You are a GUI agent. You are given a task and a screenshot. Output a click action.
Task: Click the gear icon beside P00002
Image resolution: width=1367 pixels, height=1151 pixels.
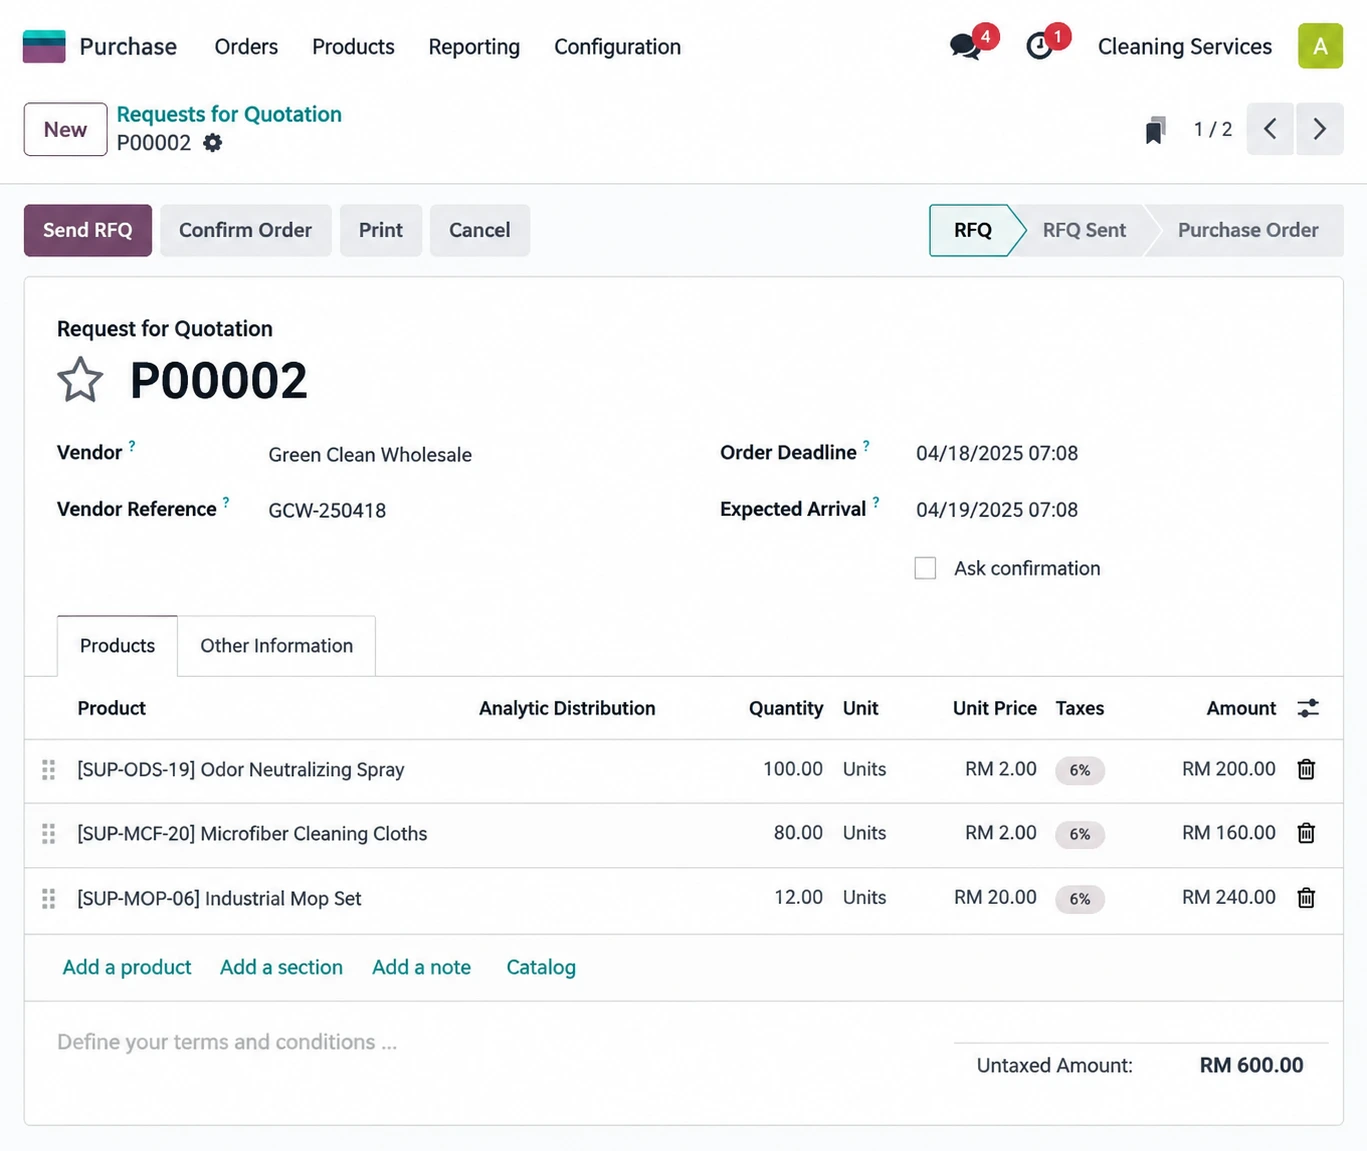click(213, 143)
